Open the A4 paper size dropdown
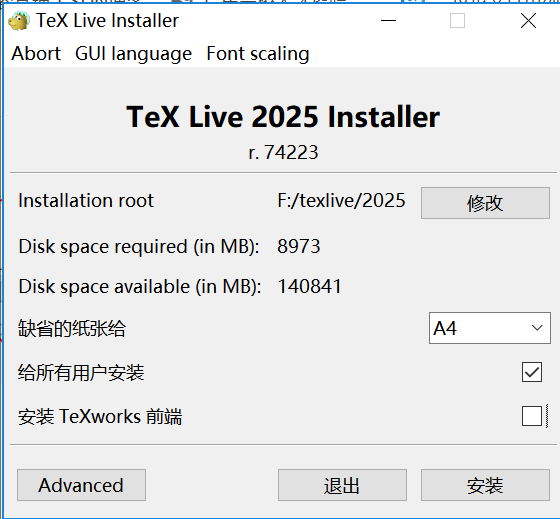Image resolution: width=560 pixels, height=519 pixels. (x=490, y=328)
